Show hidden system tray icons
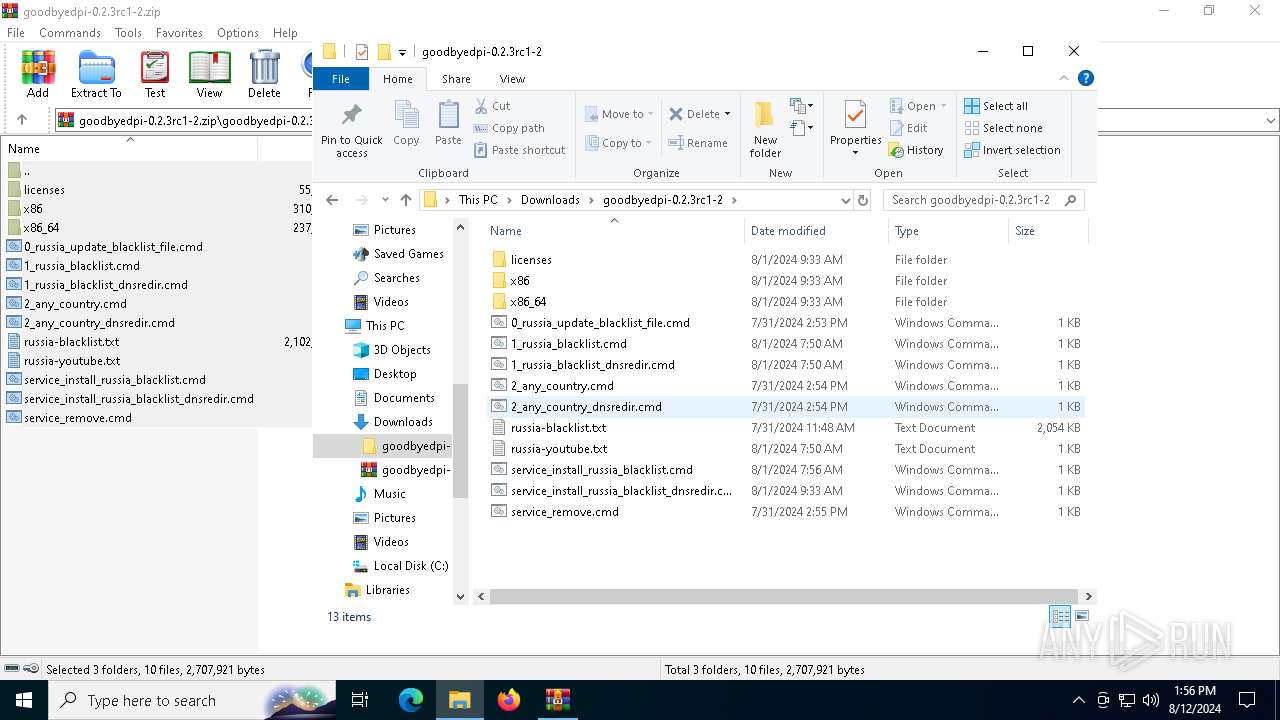The height and width of the screenshot is (720, 1280). click(1078, 700)
